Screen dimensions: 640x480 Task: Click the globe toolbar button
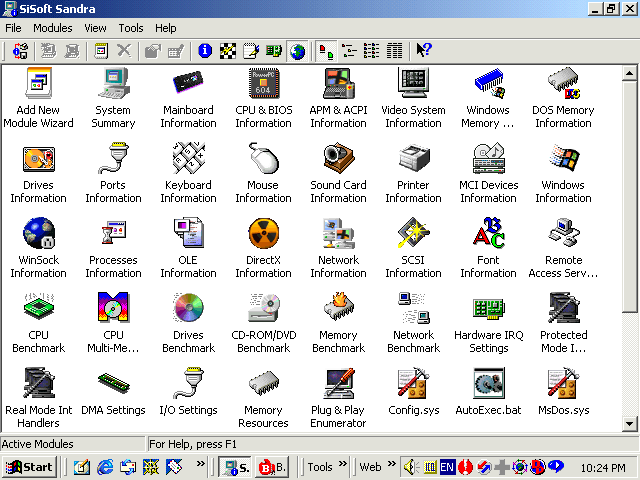pyautogui.click(x=298, y=51)
